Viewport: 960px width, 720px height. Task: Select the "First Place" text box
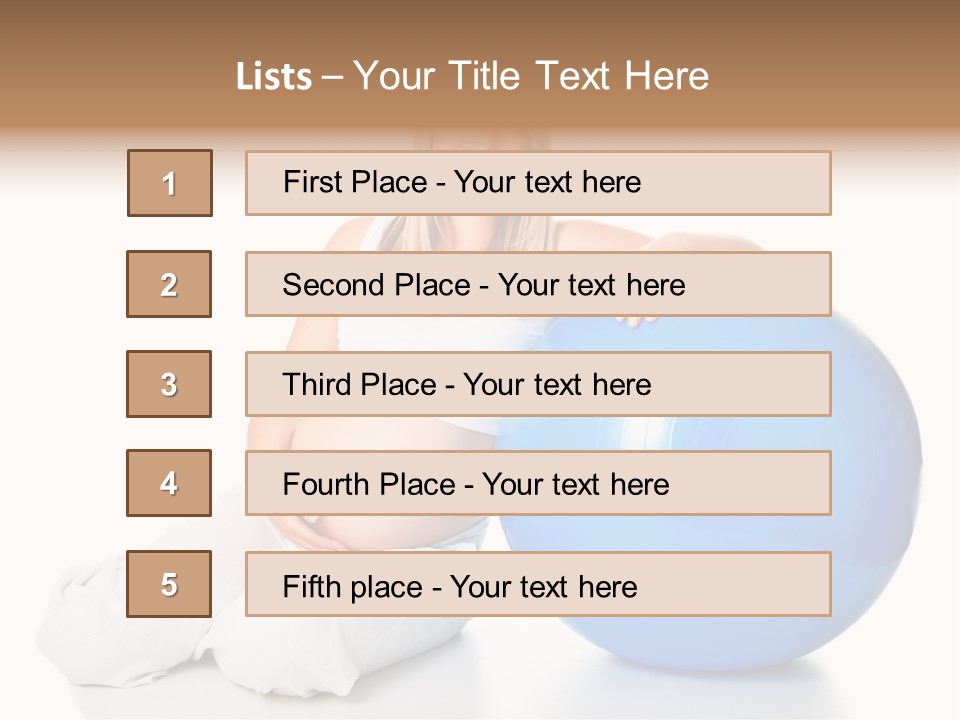tap(538, 183)
